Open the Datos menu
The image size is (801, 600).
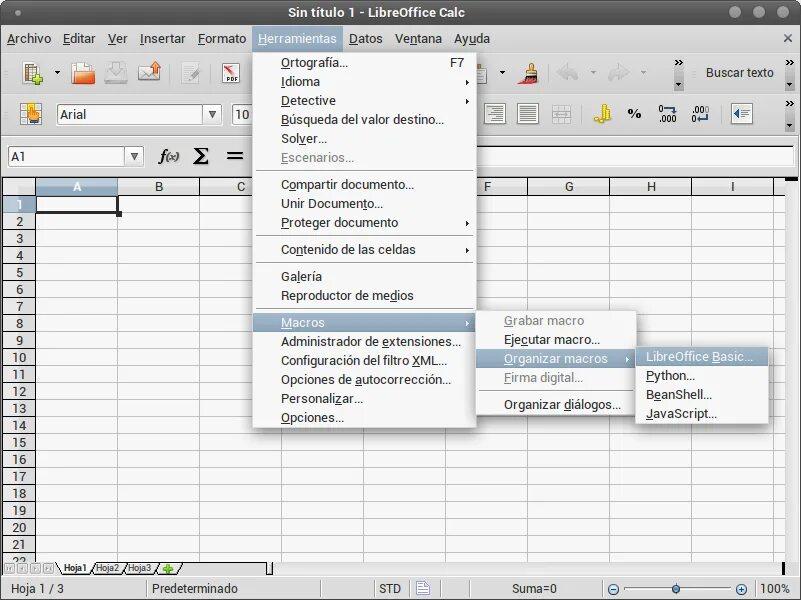point(366,39)
